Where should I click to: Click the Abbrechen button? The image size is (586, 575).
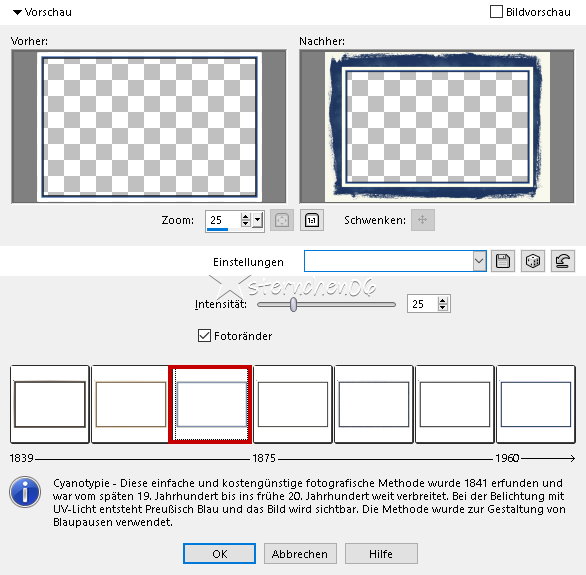point(300,554)
